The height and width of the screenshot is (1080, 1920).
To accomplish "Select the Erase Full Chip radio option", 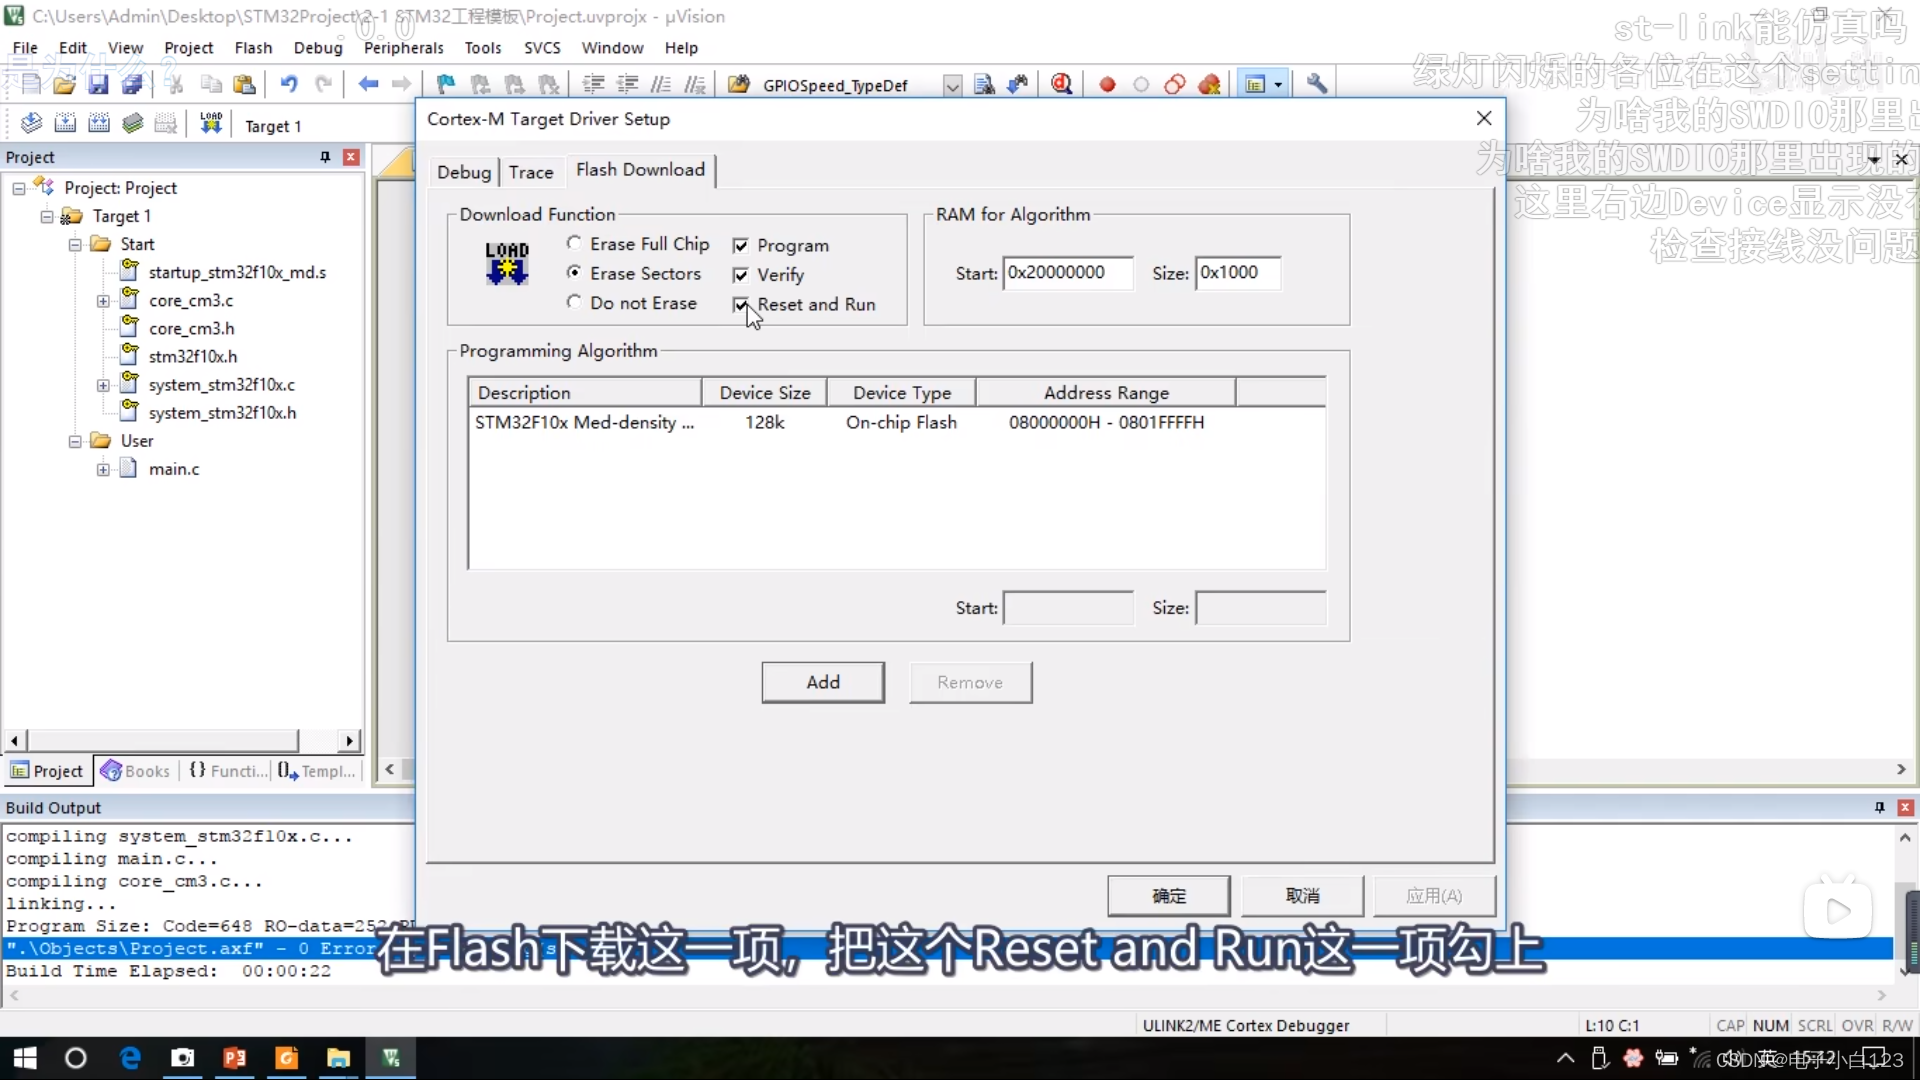I will pos(574,243).
